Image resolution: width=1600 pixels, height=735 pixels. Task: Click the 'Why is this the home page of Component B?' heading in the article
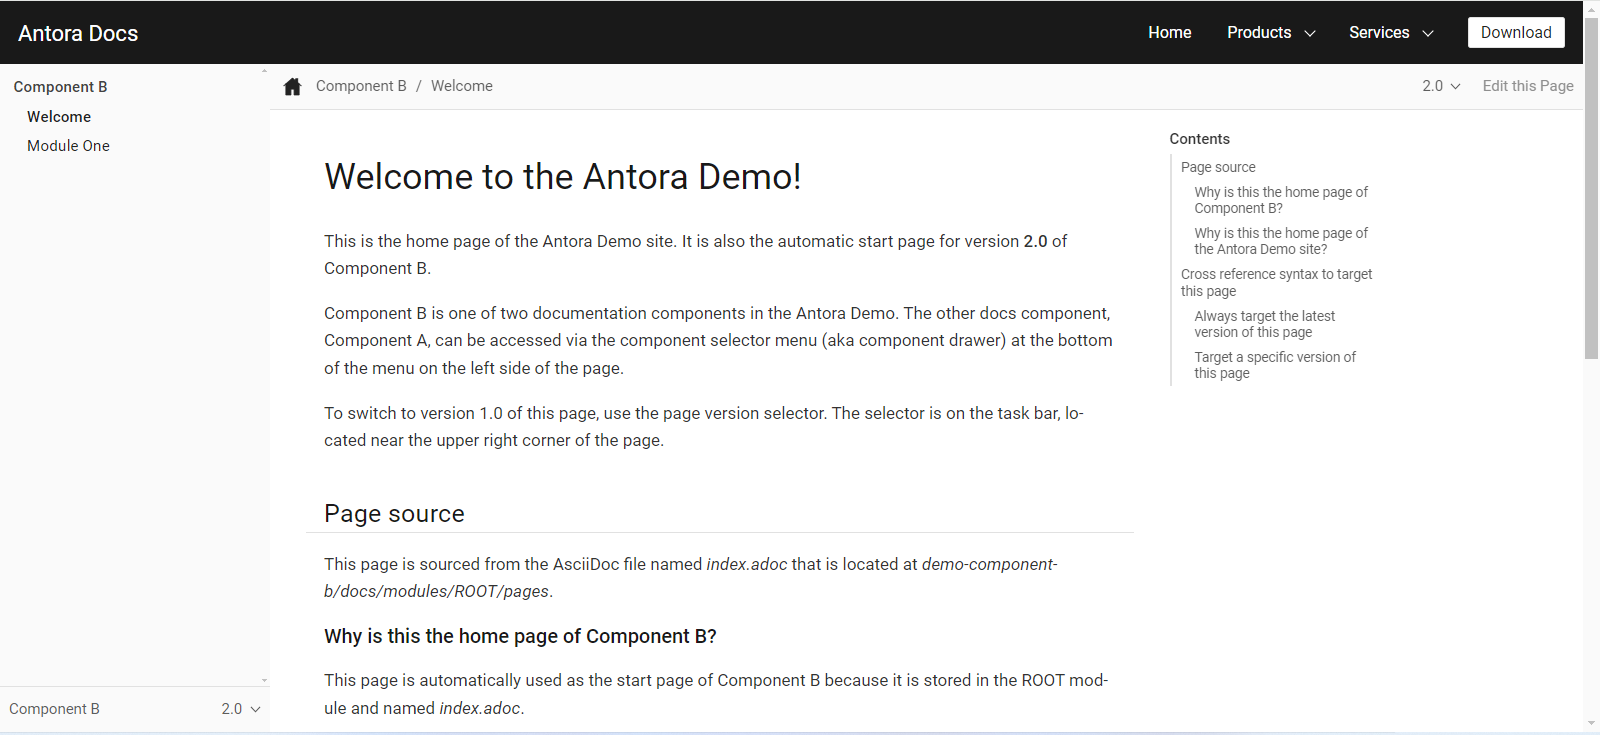[520, 637]
